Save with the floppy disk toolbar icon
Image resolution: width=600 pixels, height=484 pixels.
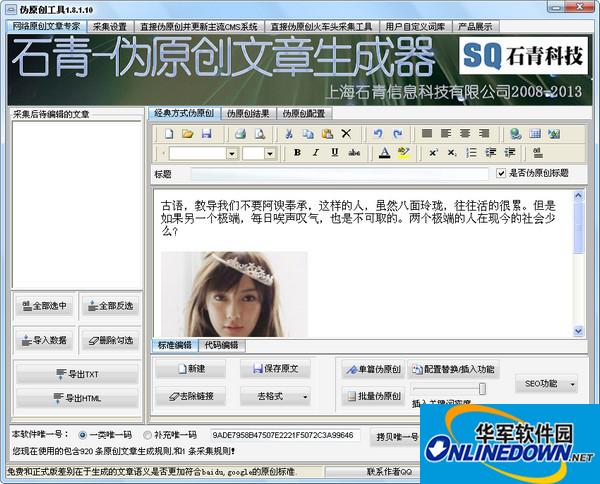coord(207,134)
